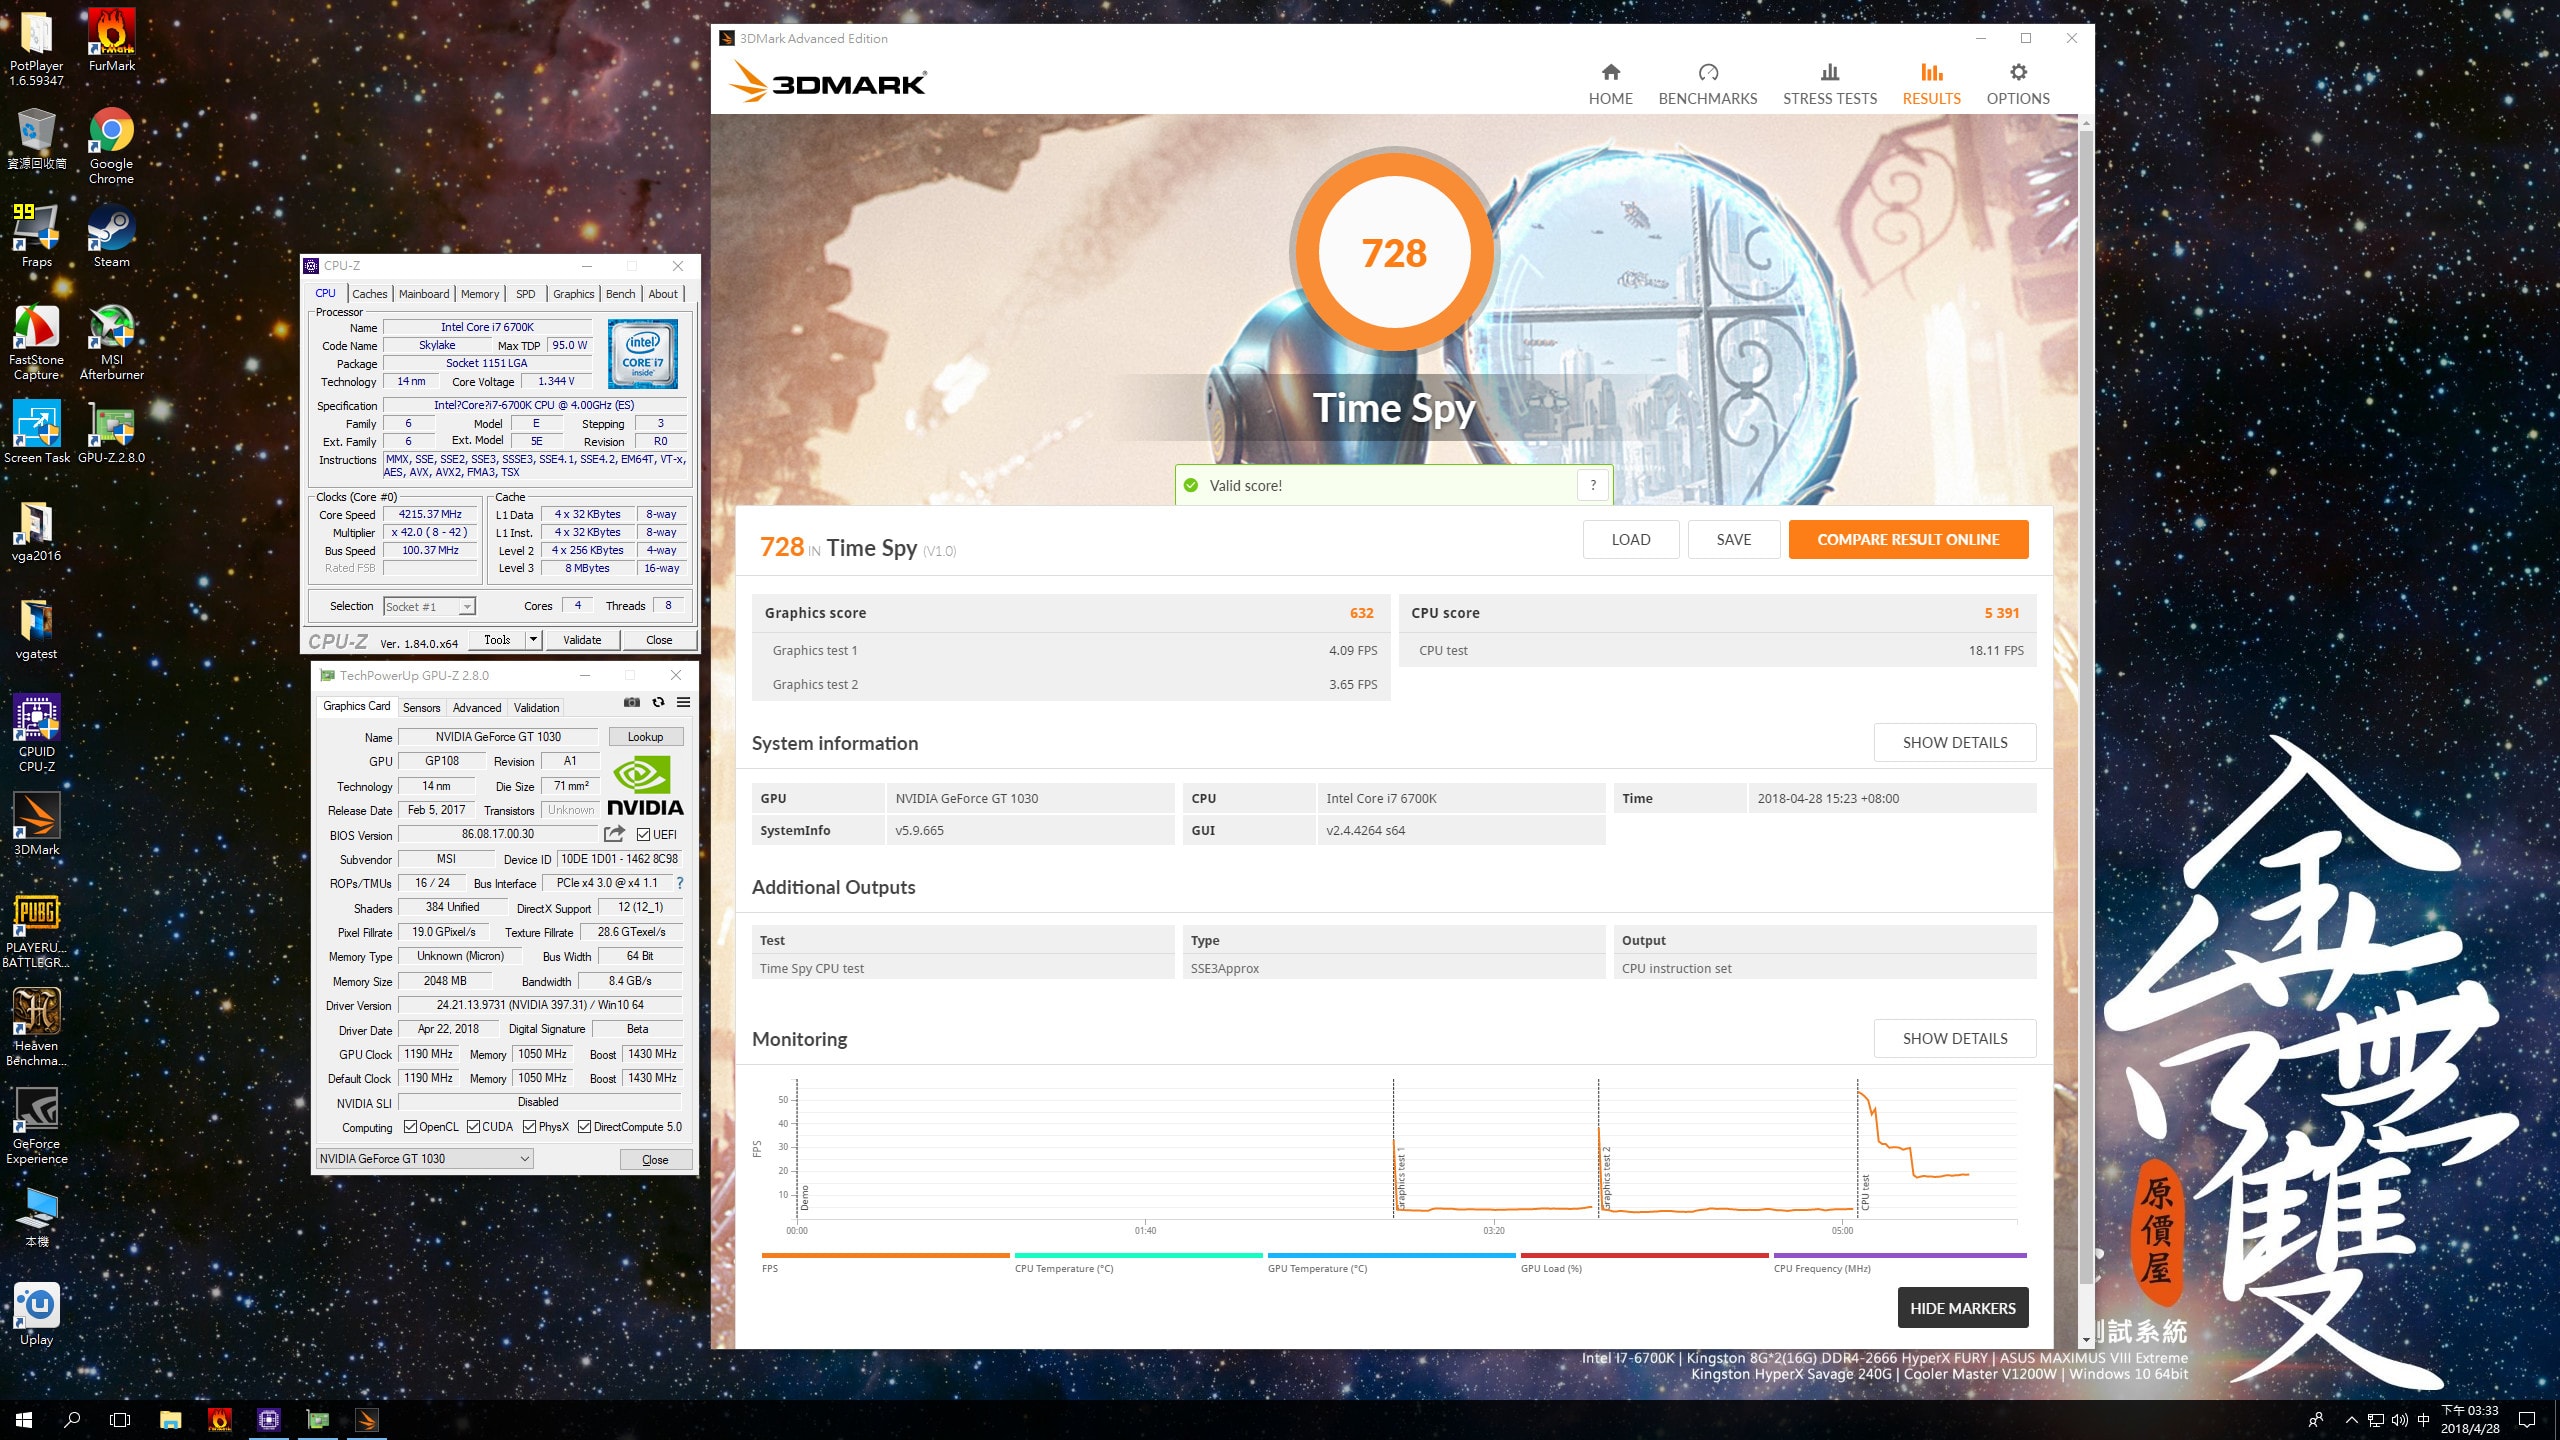The width and height of the screenshot is (2560, 1440).
Task: Open the NVIDIA GeForce GT 1030 GPU selector dropdown
Action: (424, 1159)
